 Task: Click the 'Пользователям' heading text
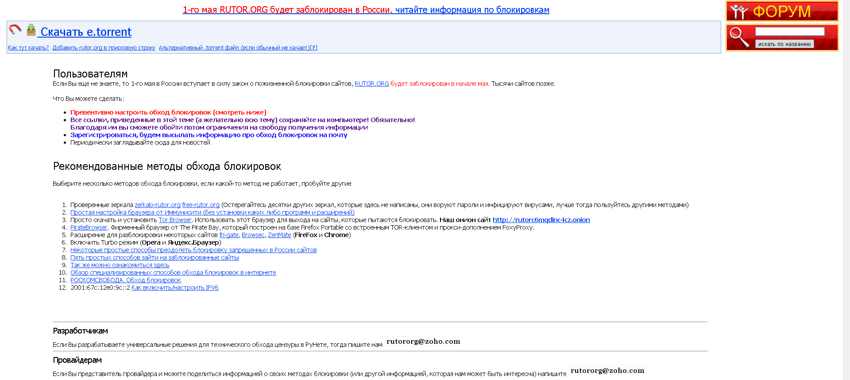point(91,73)
